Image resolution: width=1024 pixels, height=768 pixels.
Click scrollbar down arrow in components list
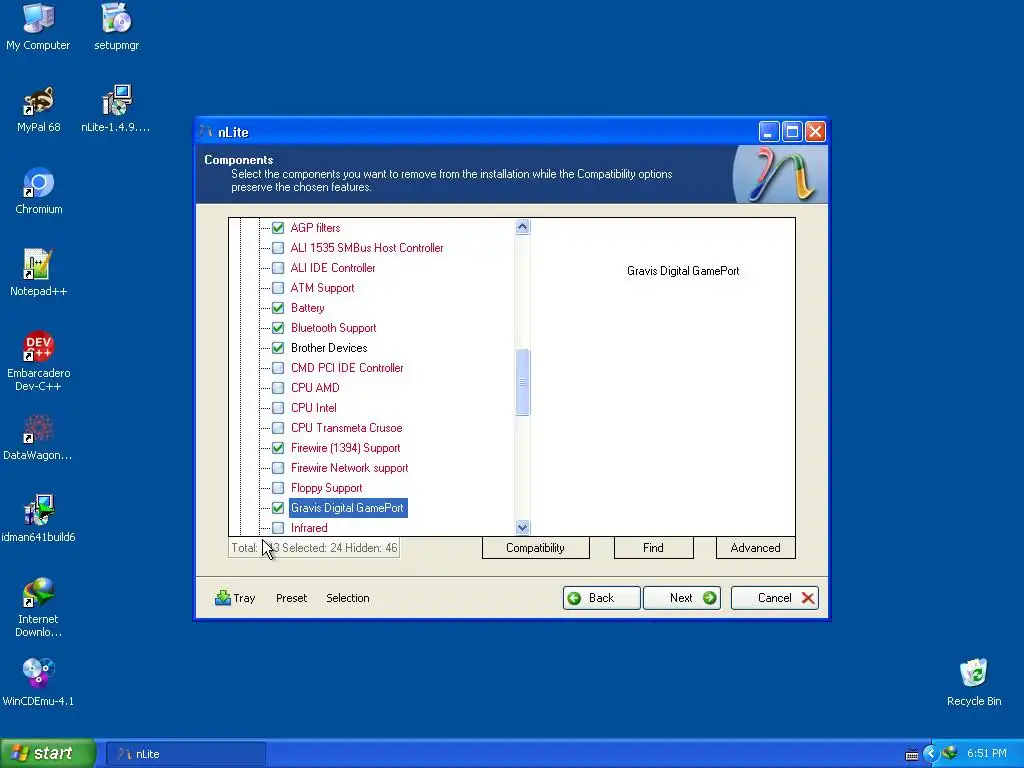(x=522, y=527)
